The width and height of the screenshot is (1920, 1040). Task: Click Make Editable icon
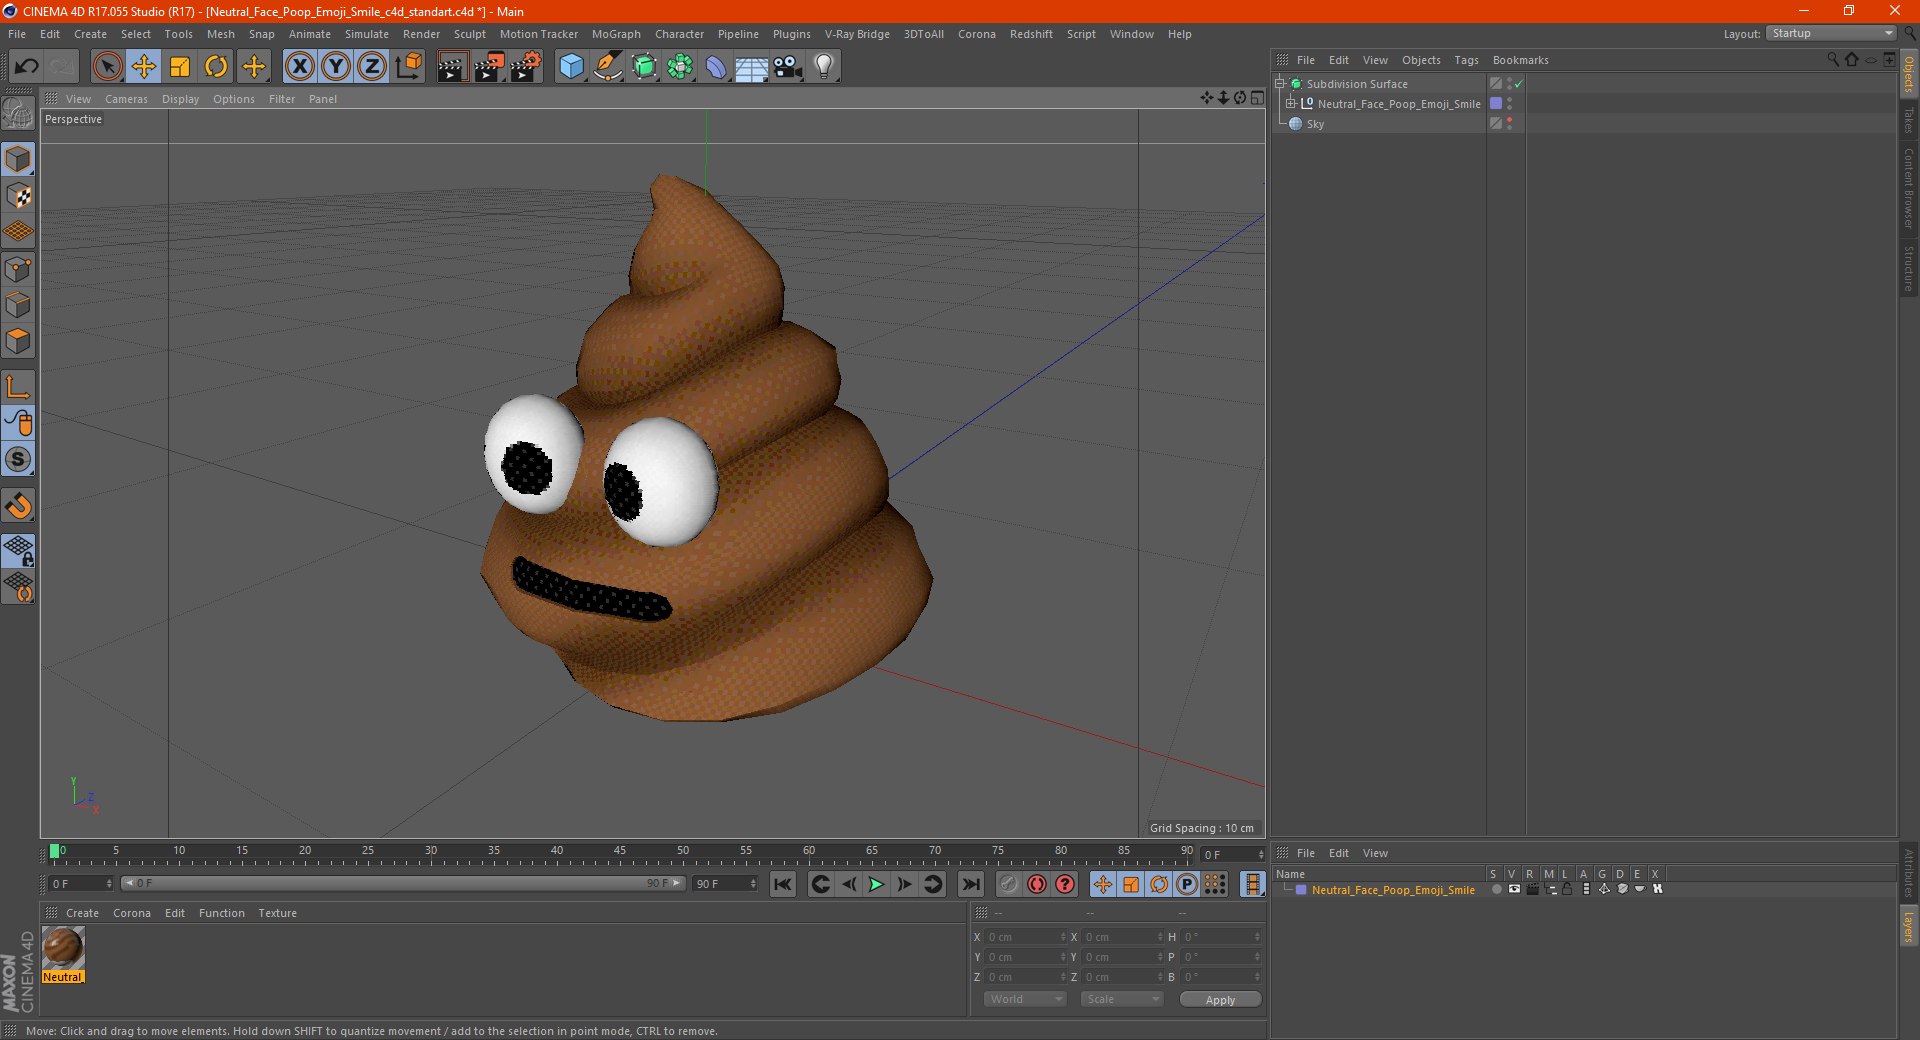pyautogui.click(x=18, y=114)
